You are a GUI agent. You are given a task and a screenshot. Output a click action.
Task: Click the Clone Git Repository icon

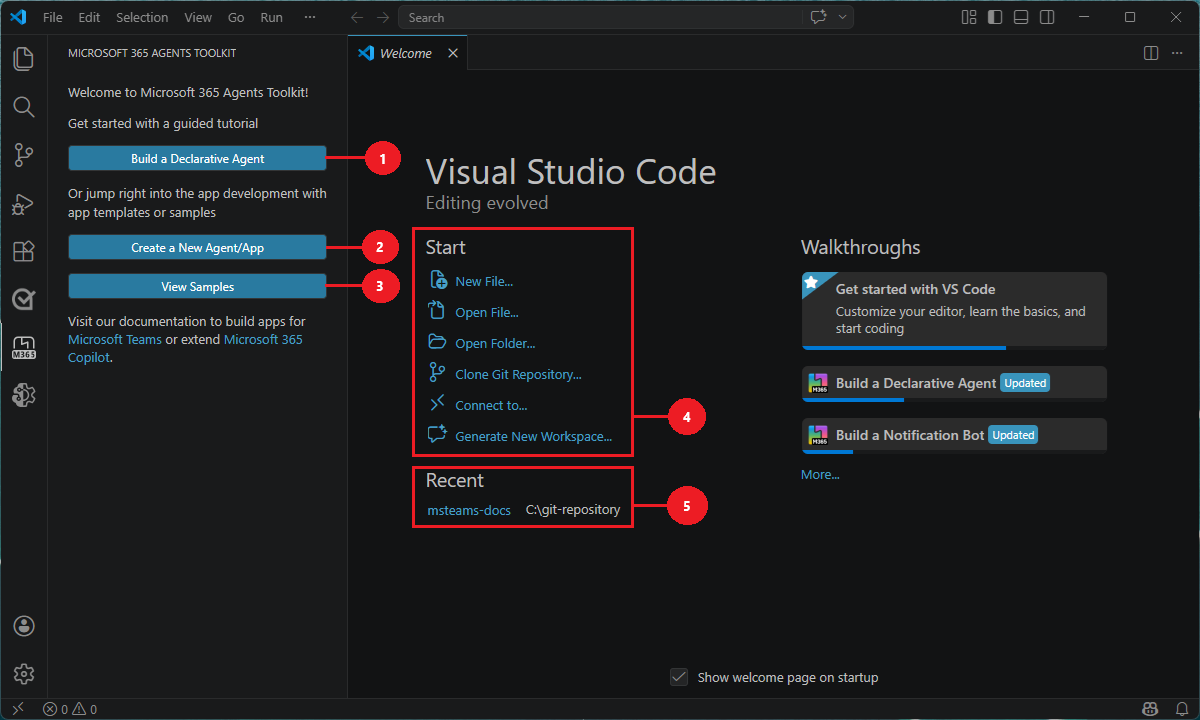437,373
